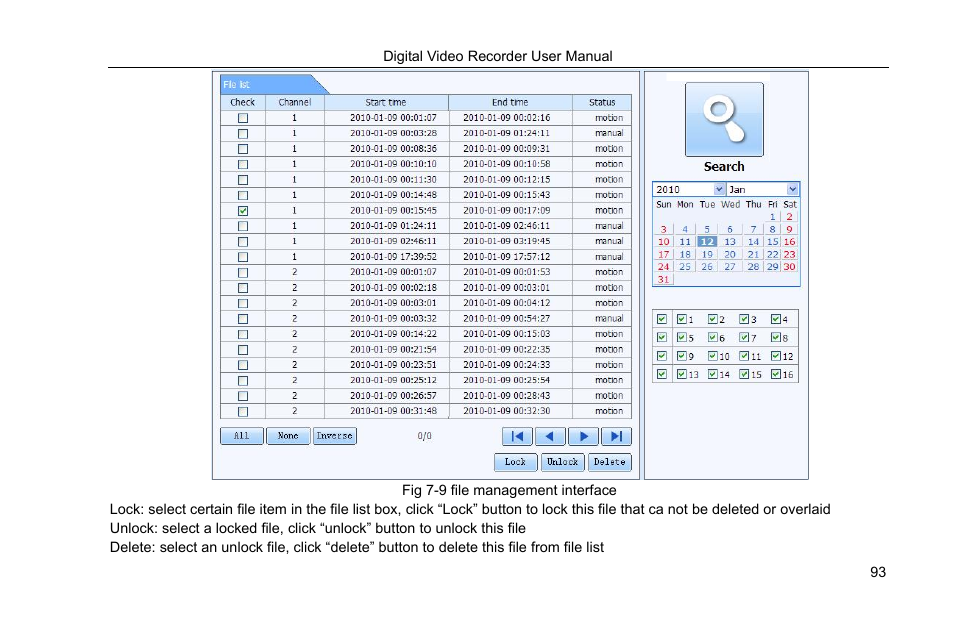
Task: Toggle channel 6 checkbox in channel grid
Action: click(x=712, y=337)
